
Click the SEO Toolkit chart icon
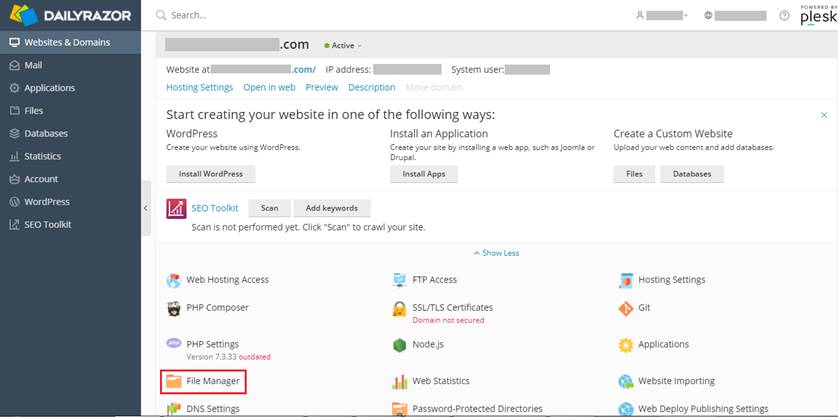click(176, 208)
